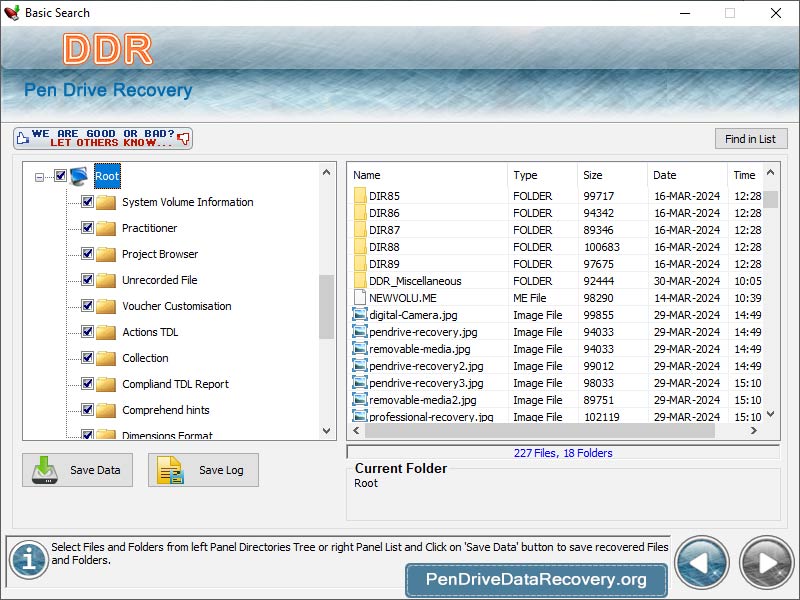The height and width of the screenshot is (600, 800).
Task: Click the Save Data disk icon
Action: (46, 470)
